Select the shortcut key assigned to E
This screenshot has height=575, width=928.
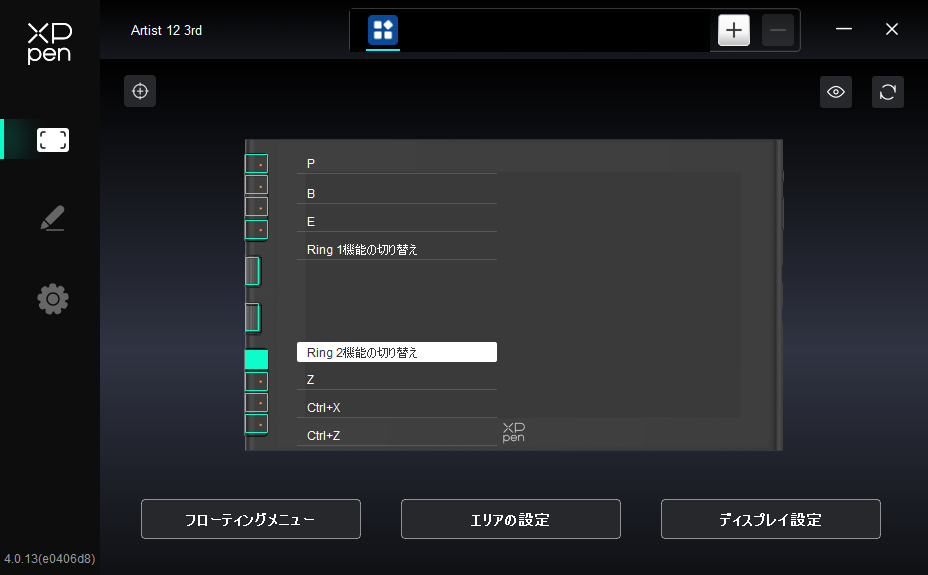coord(256,207)
